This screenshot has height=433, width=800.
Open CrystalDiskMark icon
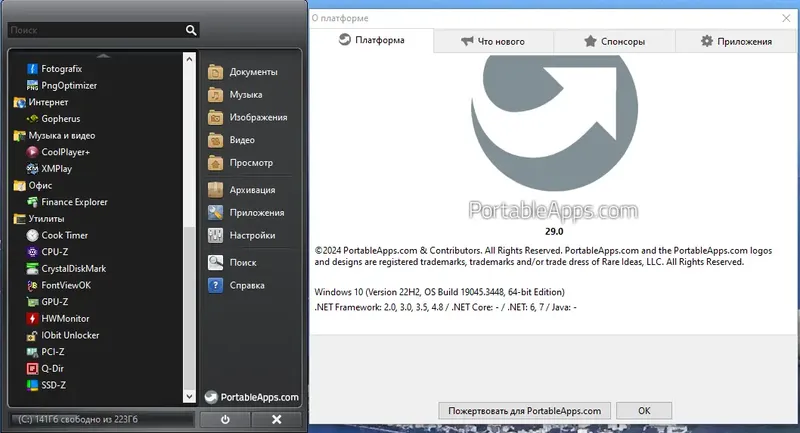[x=32, y=268]
